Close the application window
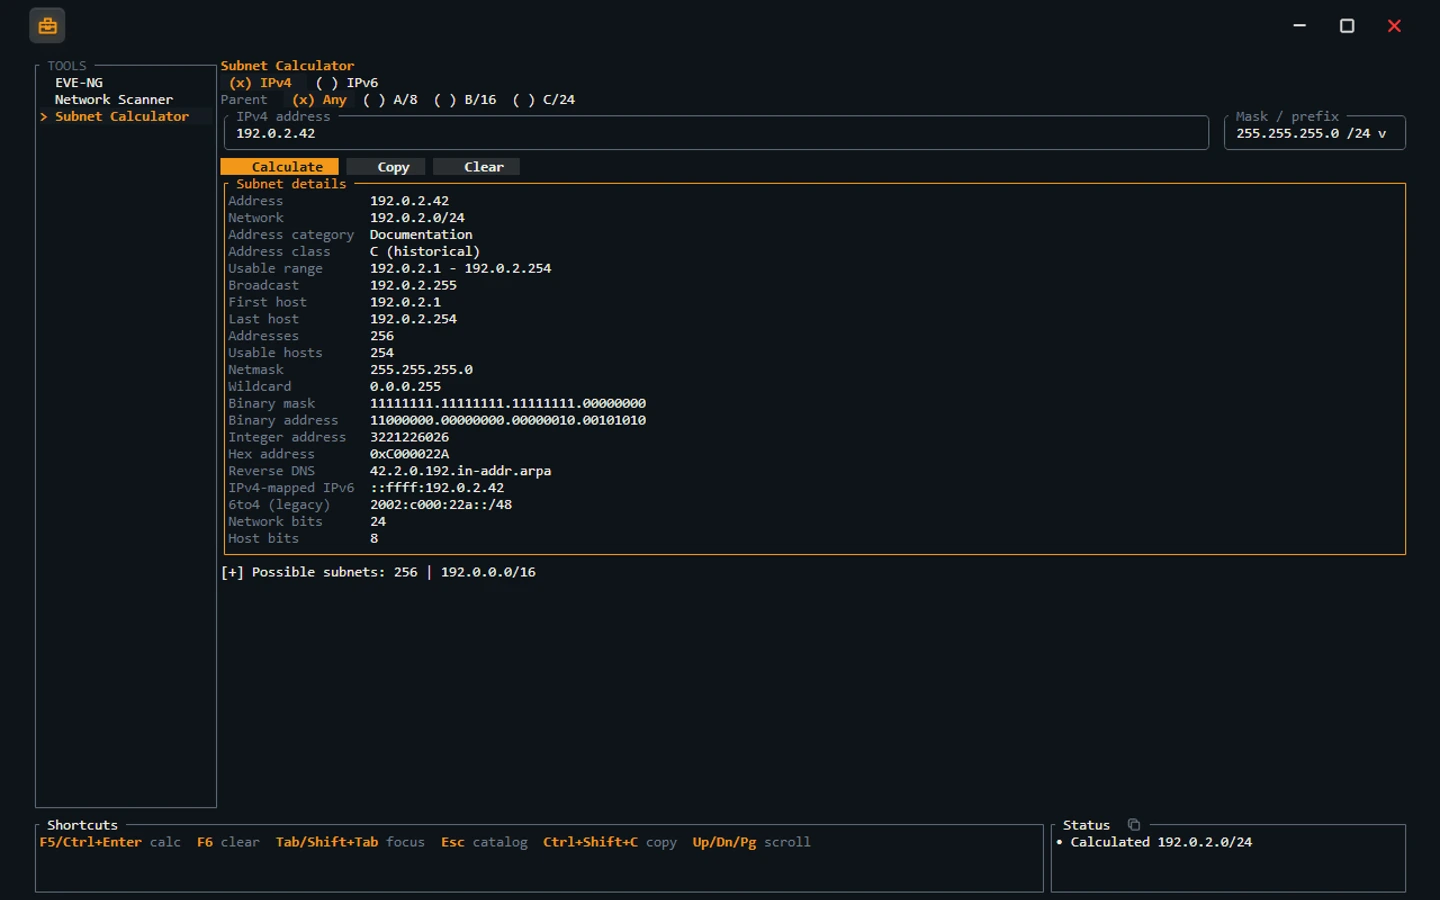 [1394, 26]
